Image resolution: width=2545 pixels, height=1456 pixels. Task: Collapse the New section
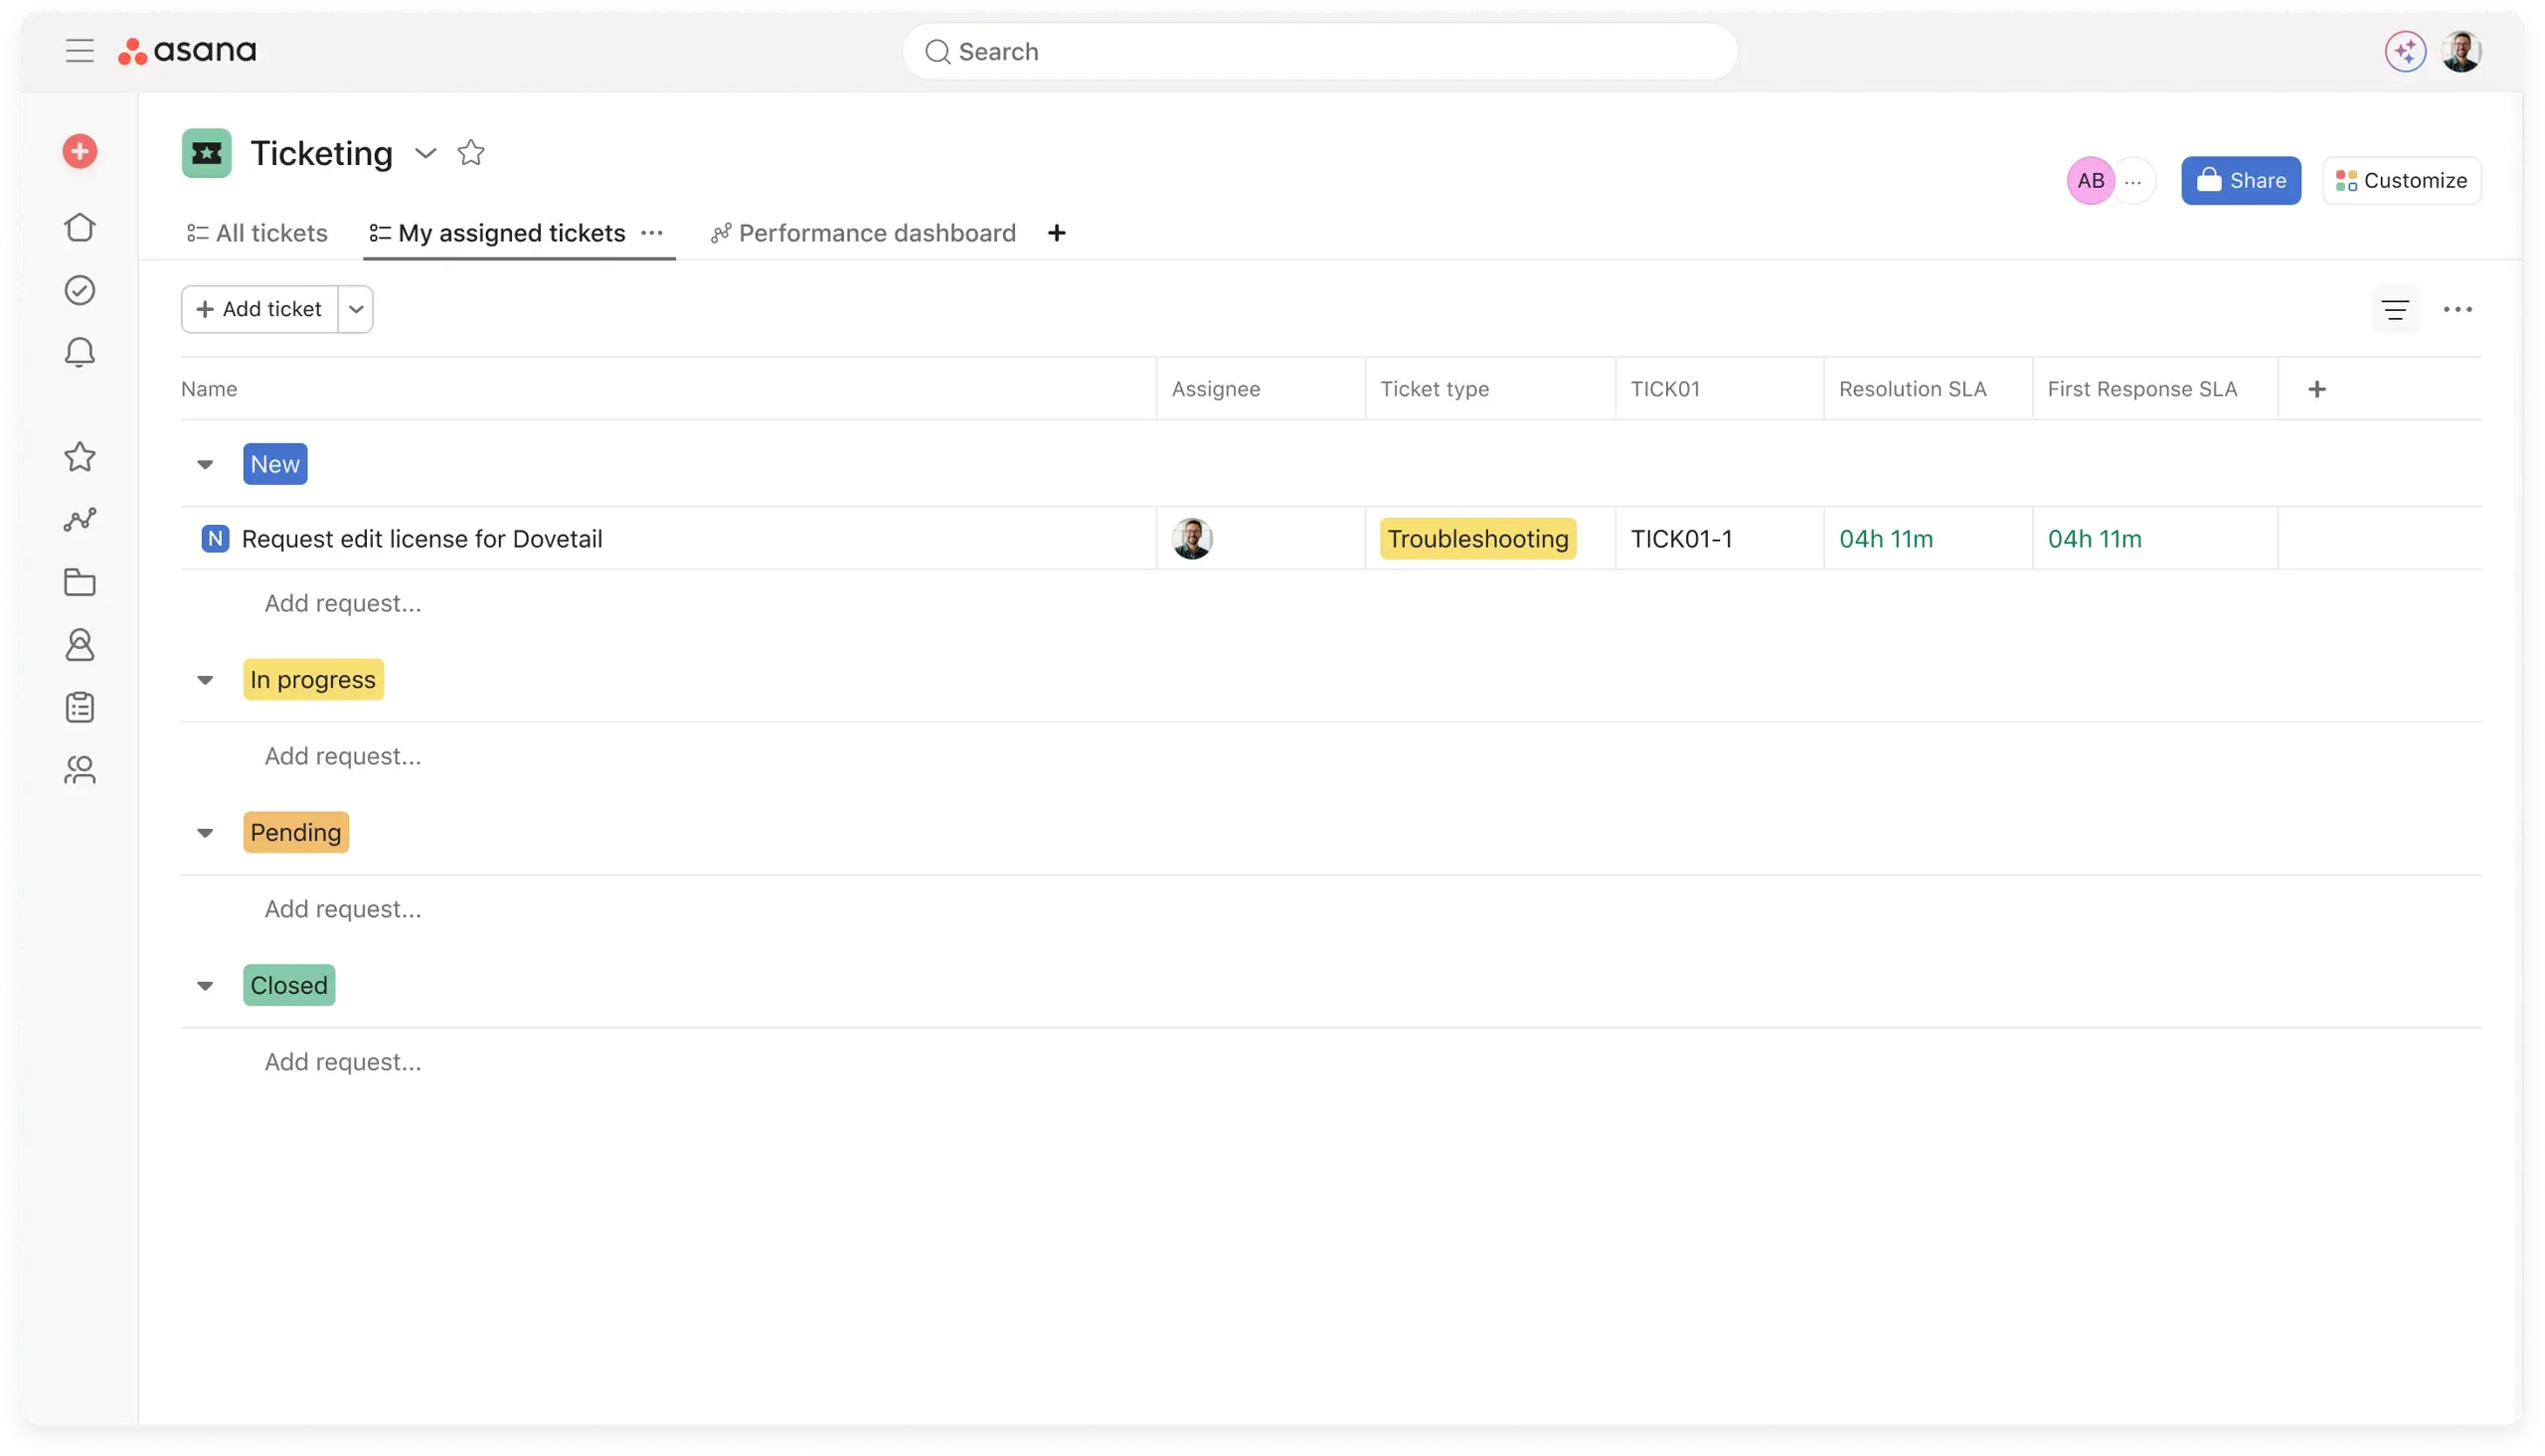(x=205, y=464)
